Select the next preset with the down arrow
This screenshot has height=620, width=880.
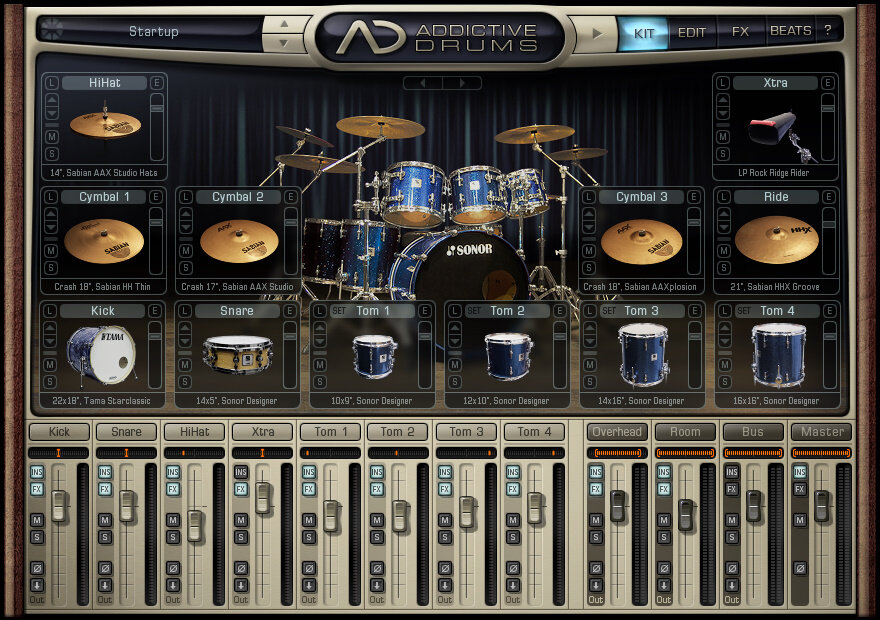coord(284,43)
